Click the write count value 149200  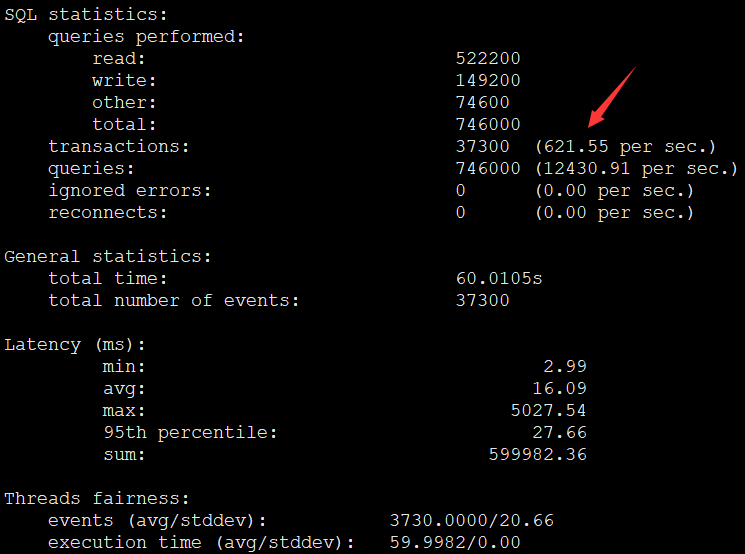[x=488, y=80]
